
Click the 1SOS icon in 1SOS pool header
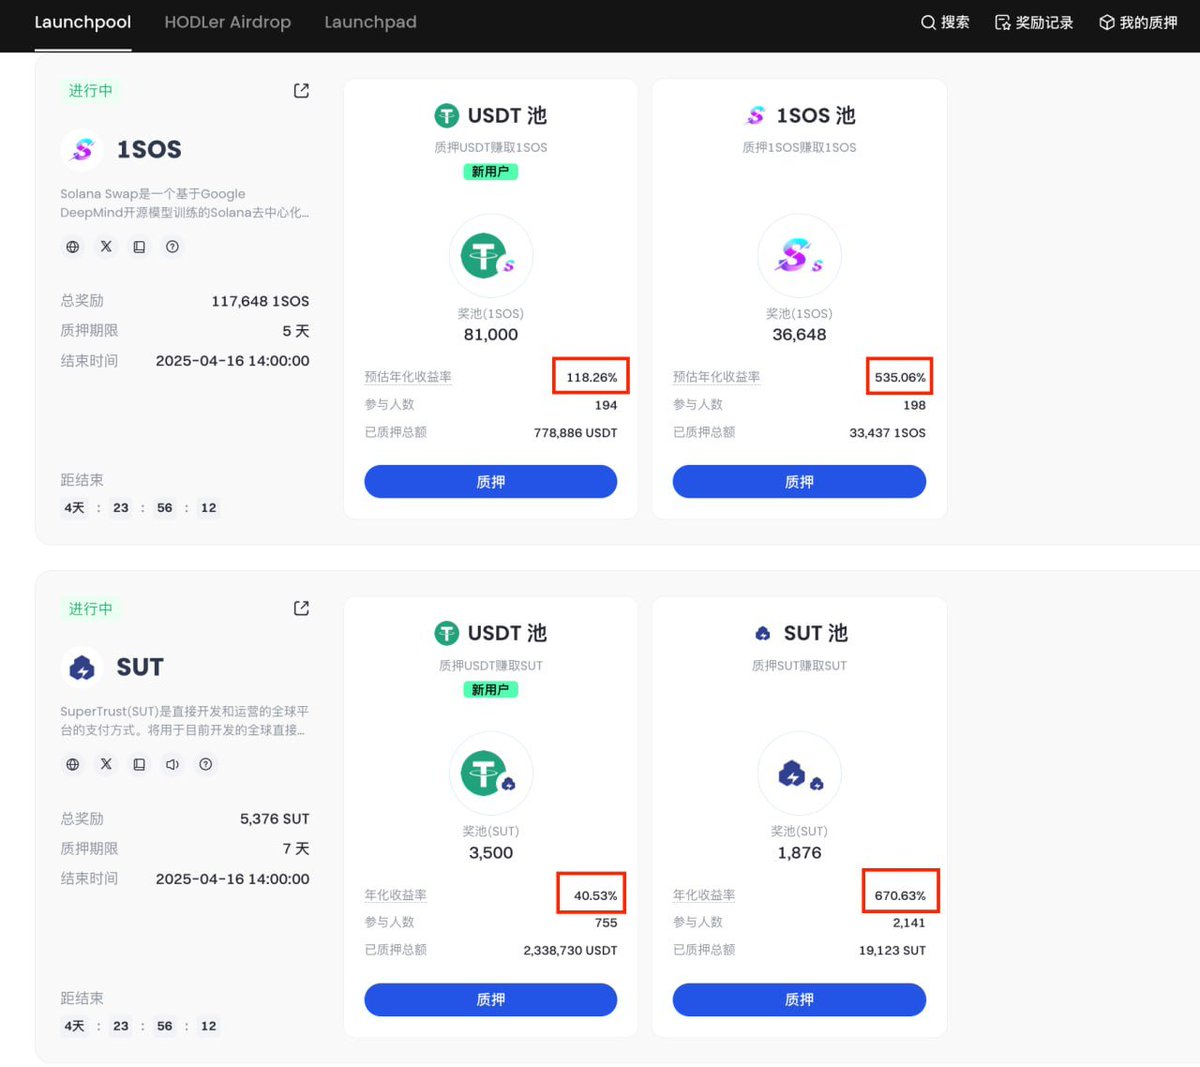756,116
